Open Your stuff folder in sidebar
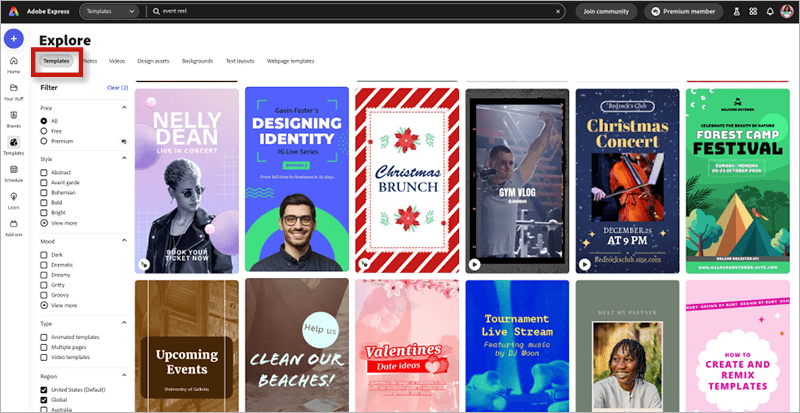This screenshot has height=413, width=800. point(14,91)
